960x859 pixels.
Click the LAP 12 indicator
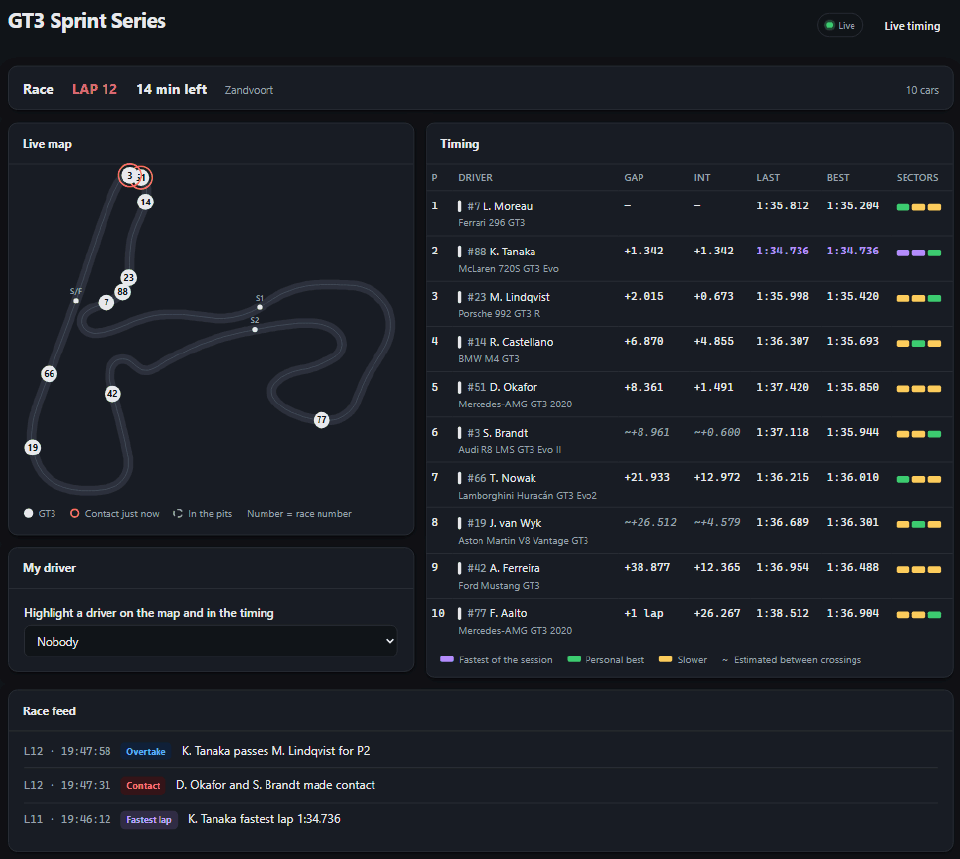coord(94,89)
